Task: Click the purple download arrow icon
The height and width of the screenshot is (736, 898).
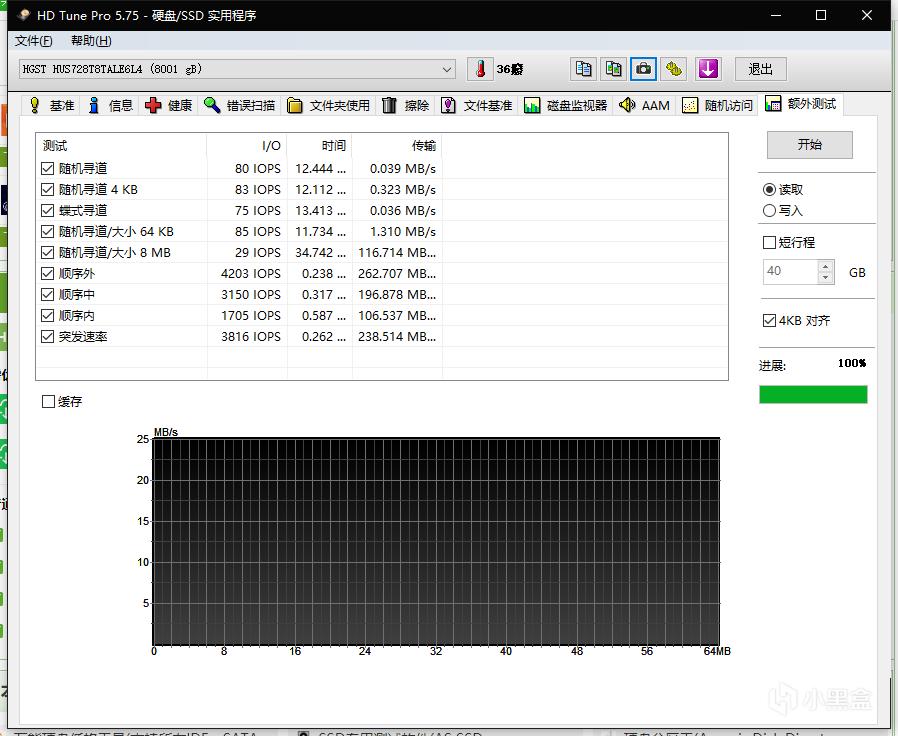Action: [708, 68]
